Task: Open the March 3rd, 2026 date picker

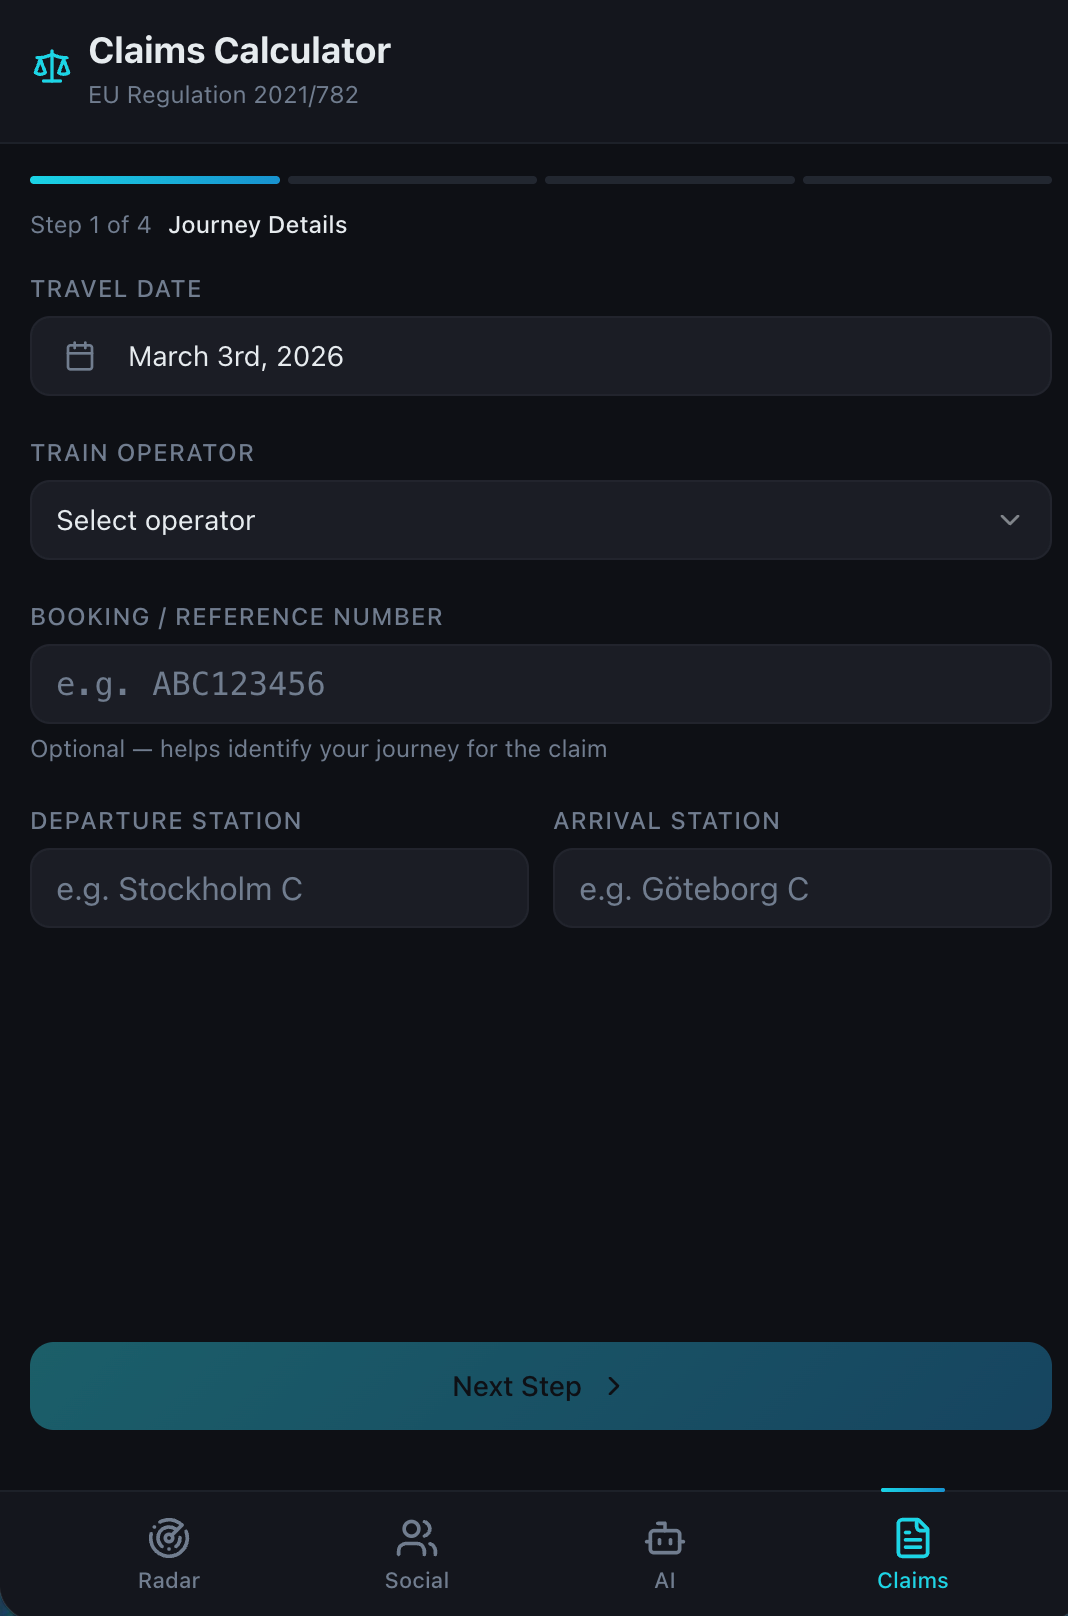Action: tap(541, 356)
